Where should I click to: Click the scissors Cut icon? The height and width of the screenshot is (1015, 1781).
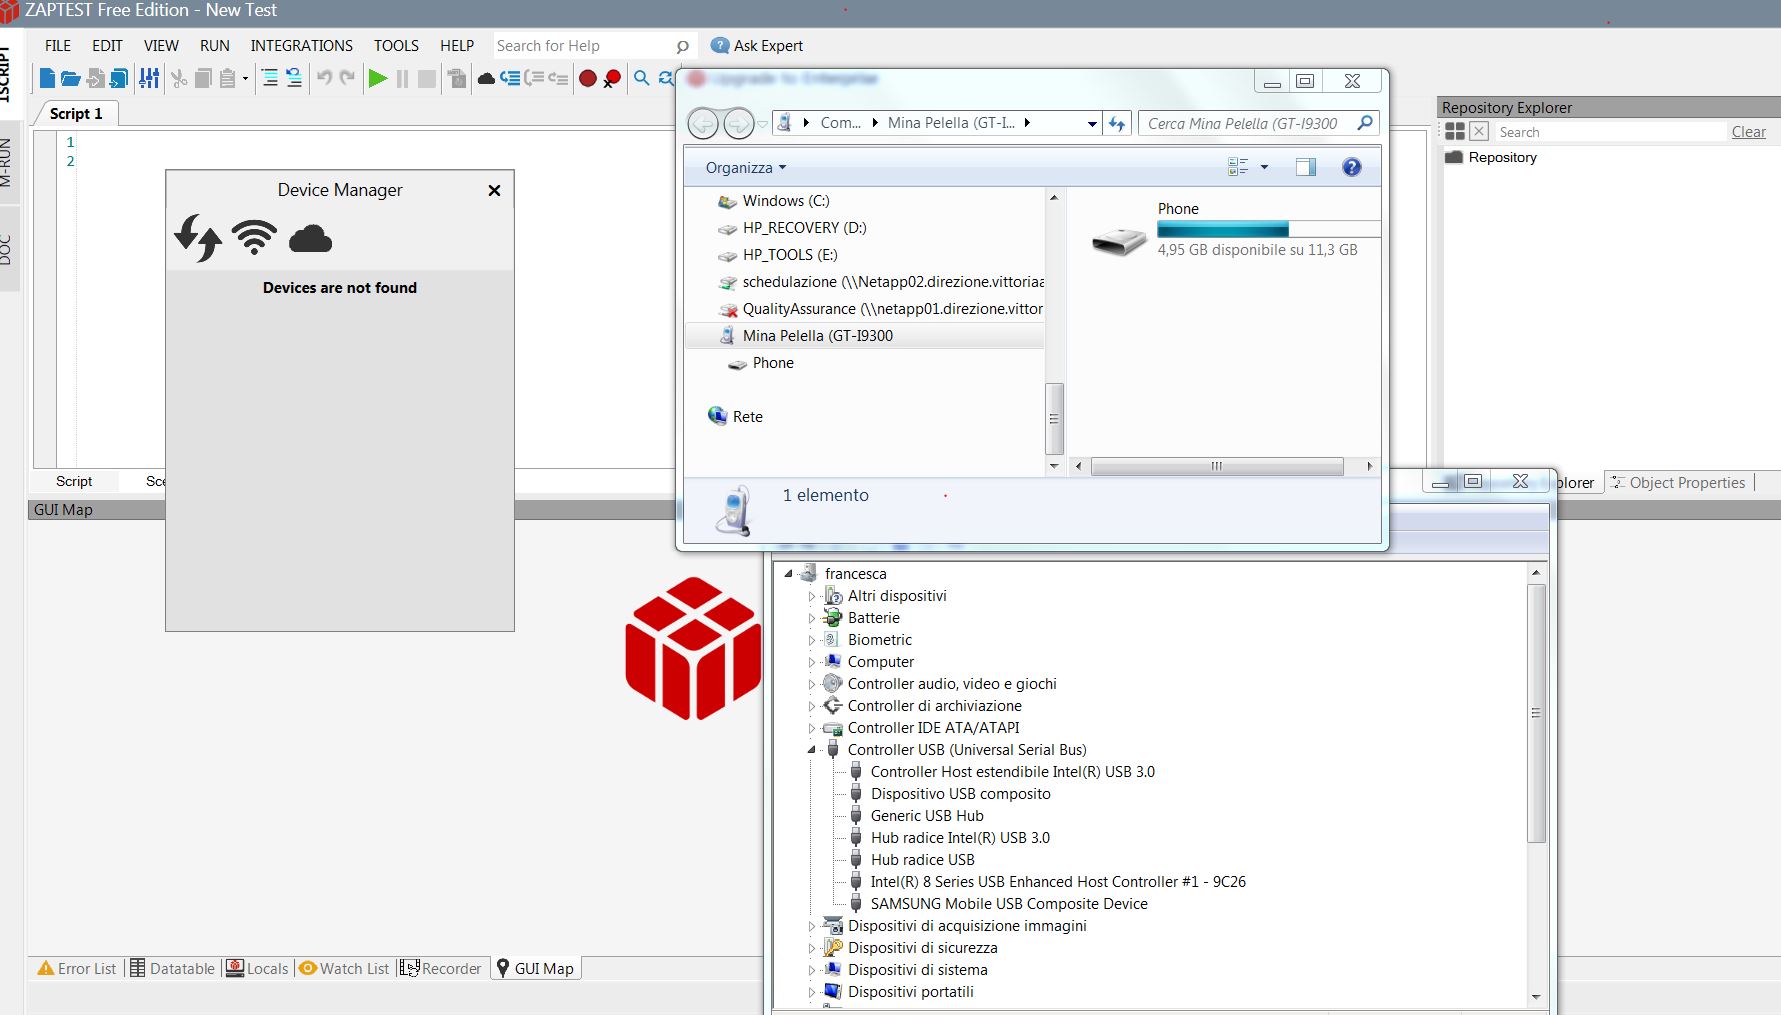(x=180, y=78)
